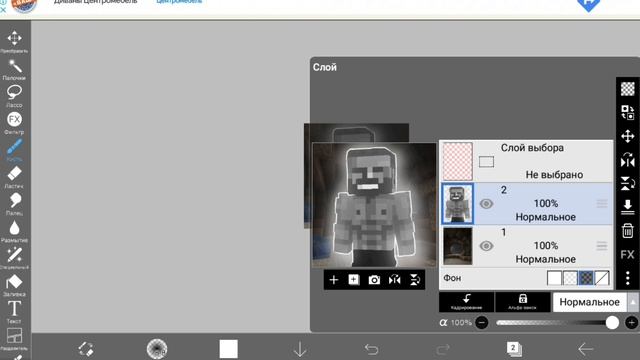Open the FX Filter tool

pyautogui.click(x=14, y=122)
